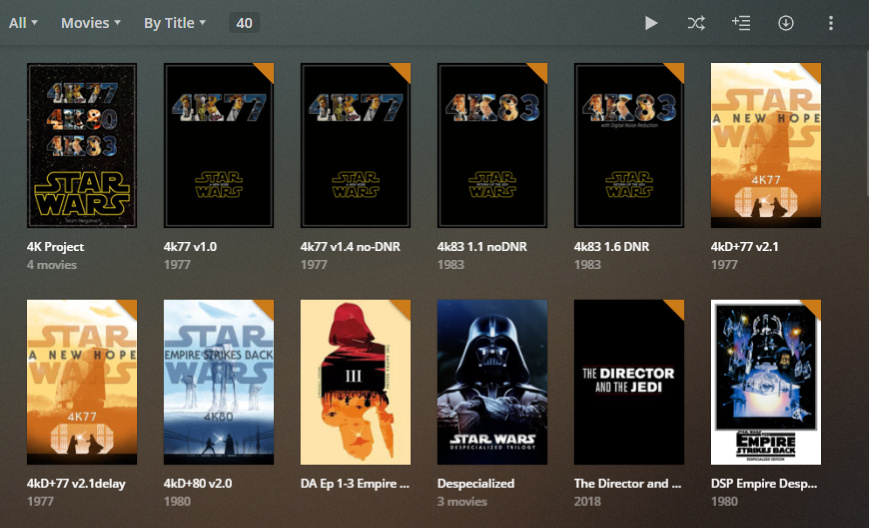Open the 4kD+77 v2.1 poster
Viewport: 869px width, 528px height.
point(766,145)
